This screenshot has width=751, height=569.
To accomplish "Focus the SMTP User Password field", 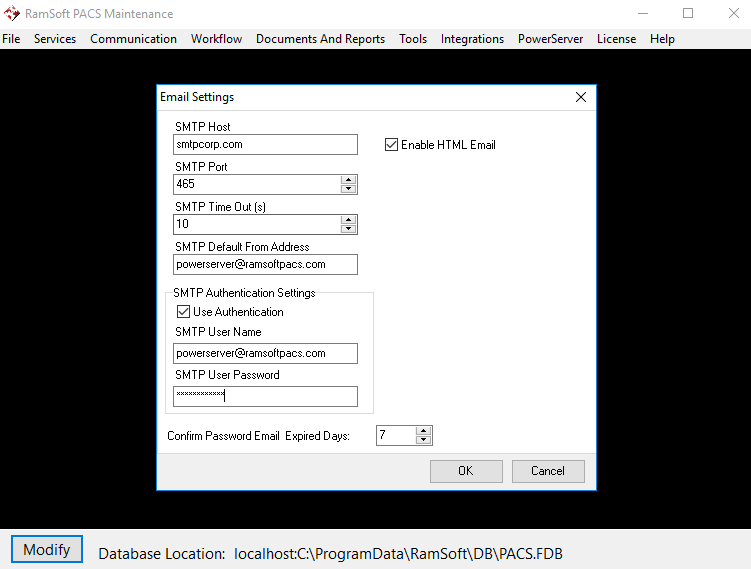I will click(x=265, y=396).
